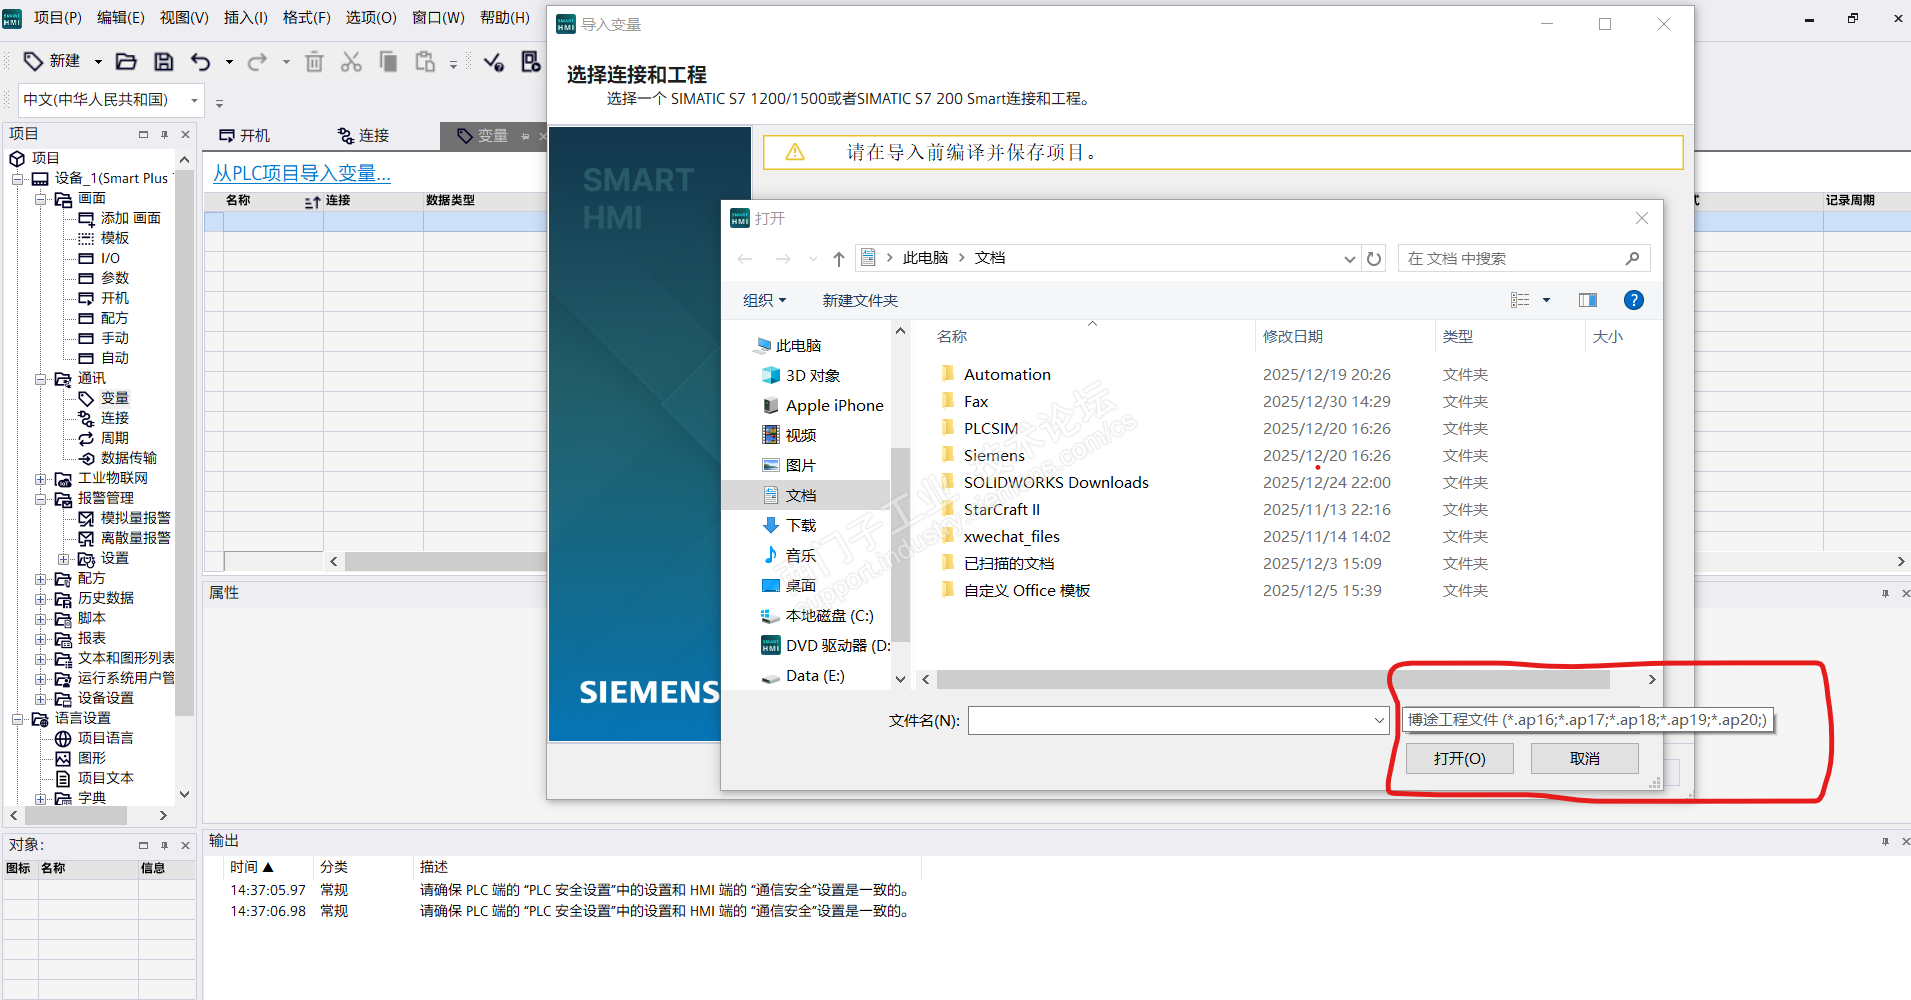Click the open project folder toolbar icon

coord(126,62)
